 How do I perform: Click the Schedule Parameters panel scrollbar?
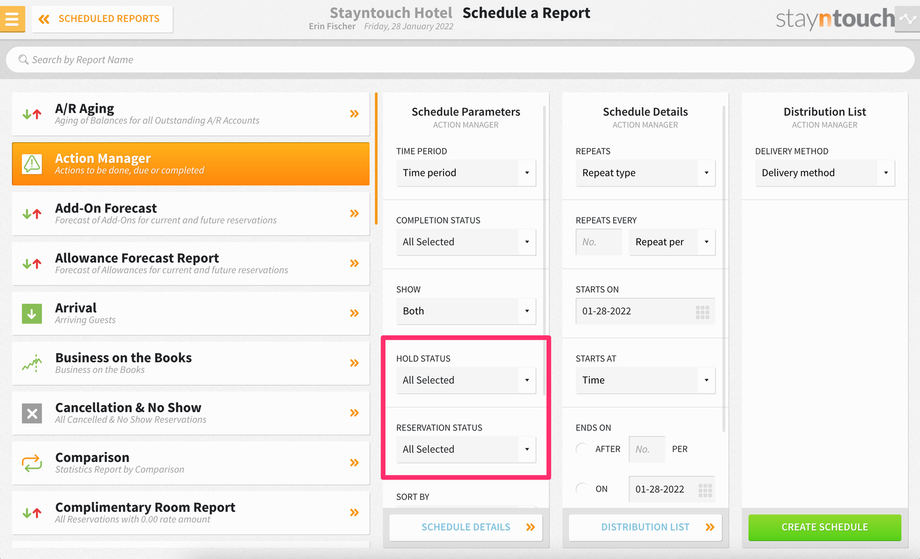click(544, 249)
